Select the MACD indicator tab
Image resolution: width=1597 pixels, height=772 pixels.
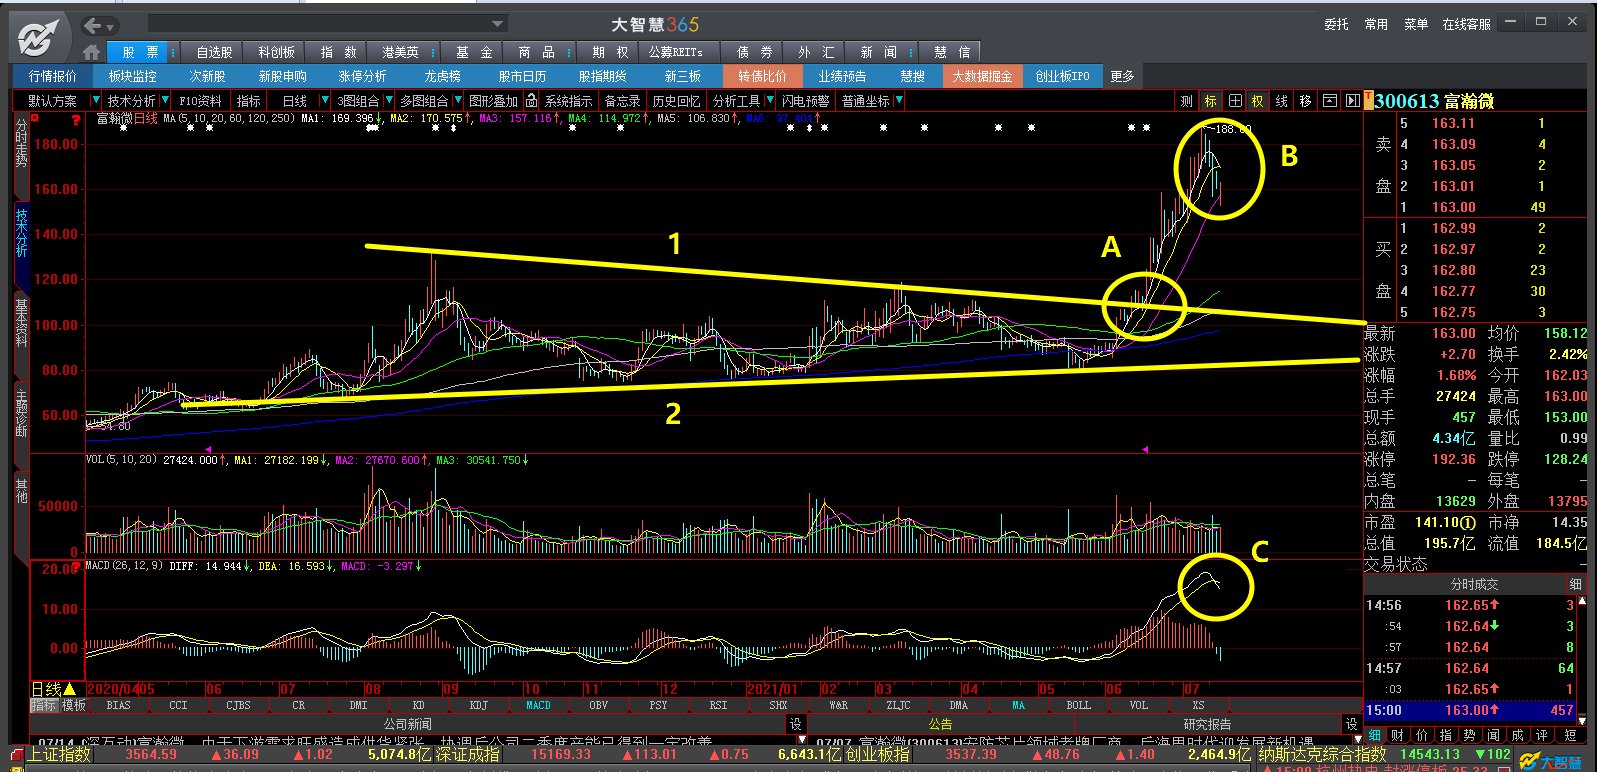click(538, 706)
